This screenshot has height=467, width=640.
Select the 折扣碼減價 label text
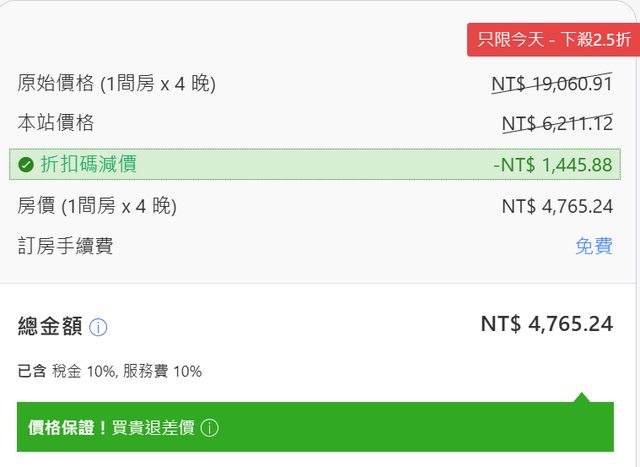[88, 165]
